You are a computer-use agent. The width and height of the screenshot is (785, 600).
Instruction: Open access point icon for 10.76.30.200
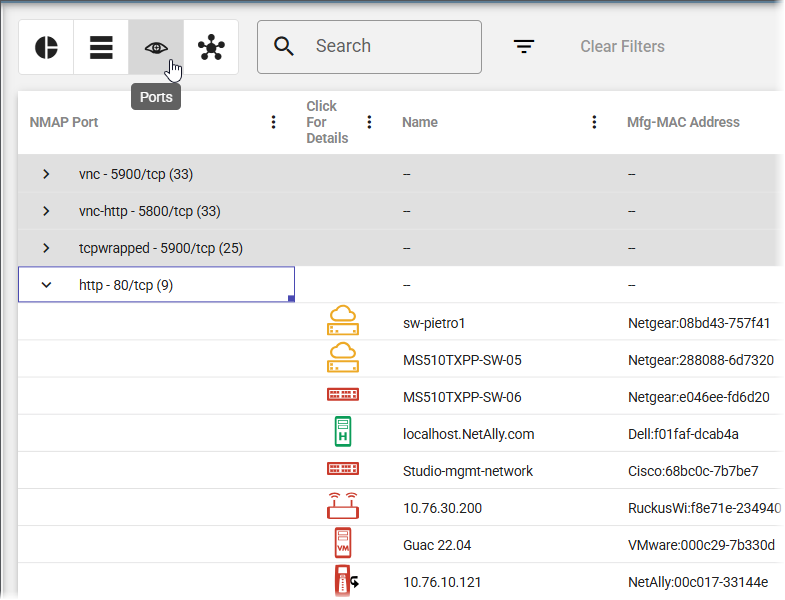pos(343,506)
